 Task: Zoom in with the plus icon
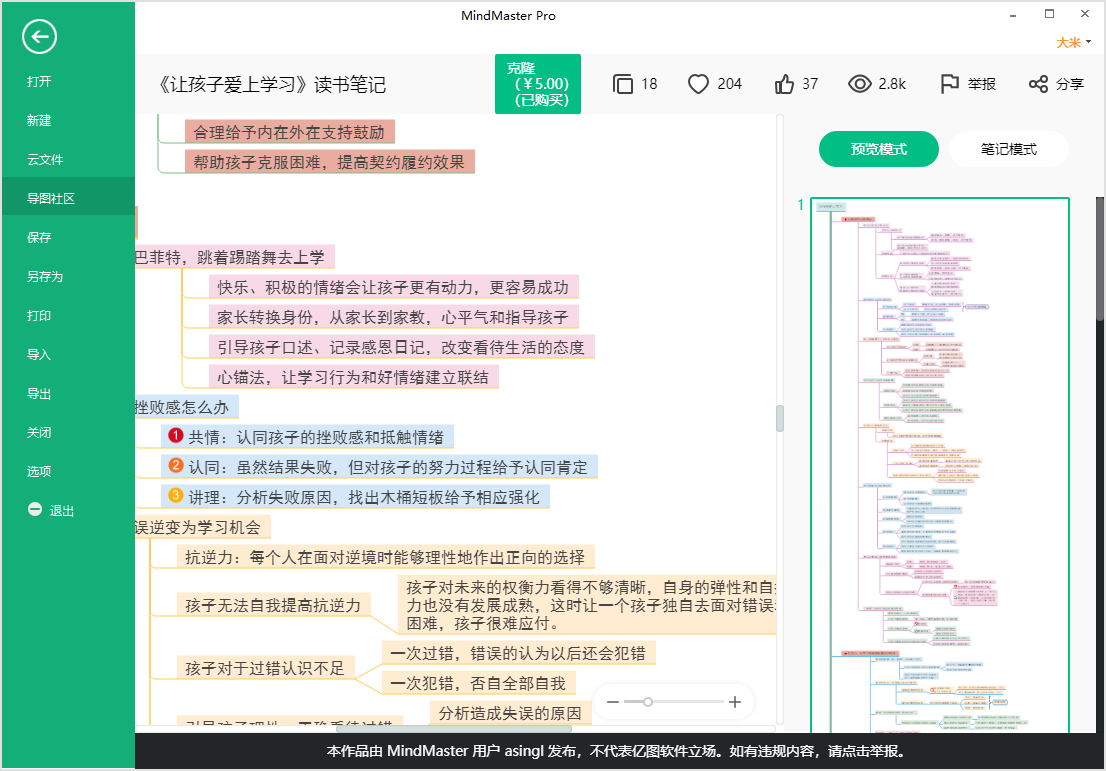click(x=735, y=702)
